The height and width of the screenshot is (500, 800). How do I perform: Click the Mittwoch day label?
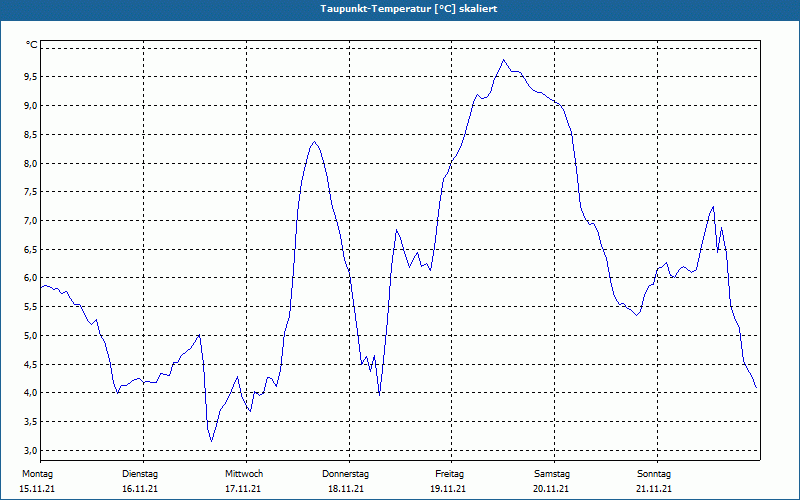(x=244, y=474)
